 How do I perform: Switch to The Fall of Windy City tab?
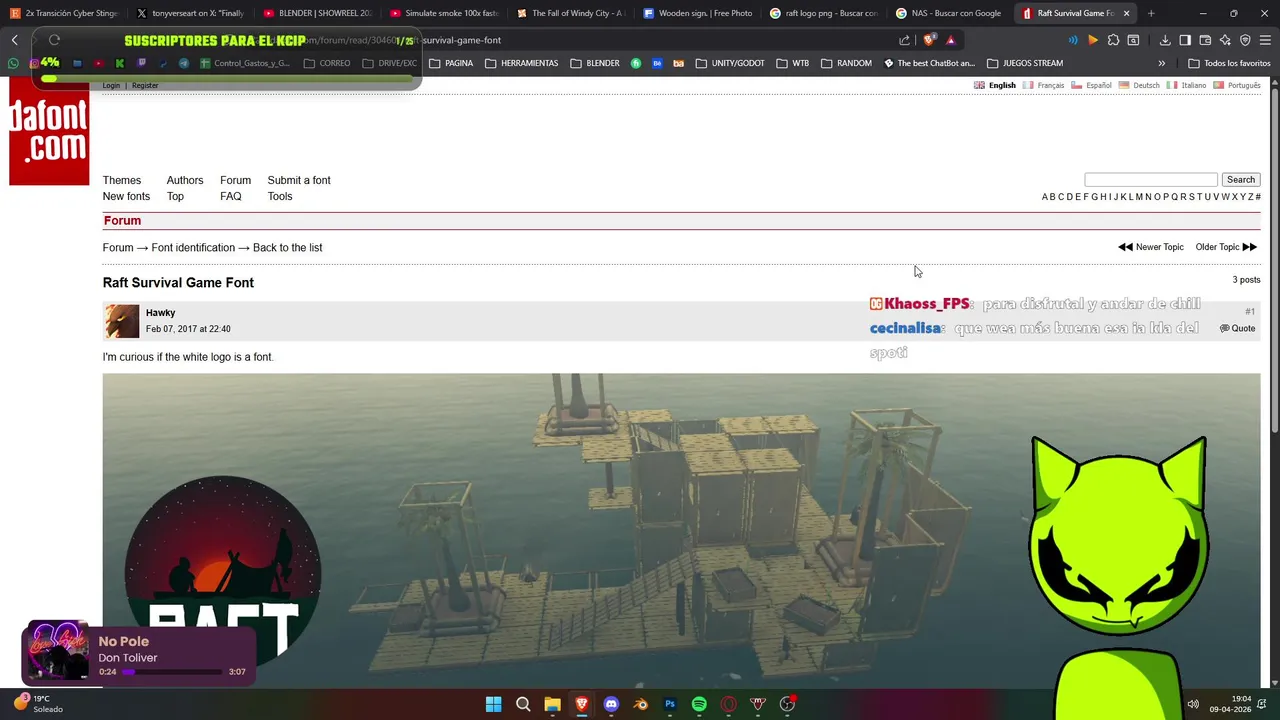coord(570,13)
